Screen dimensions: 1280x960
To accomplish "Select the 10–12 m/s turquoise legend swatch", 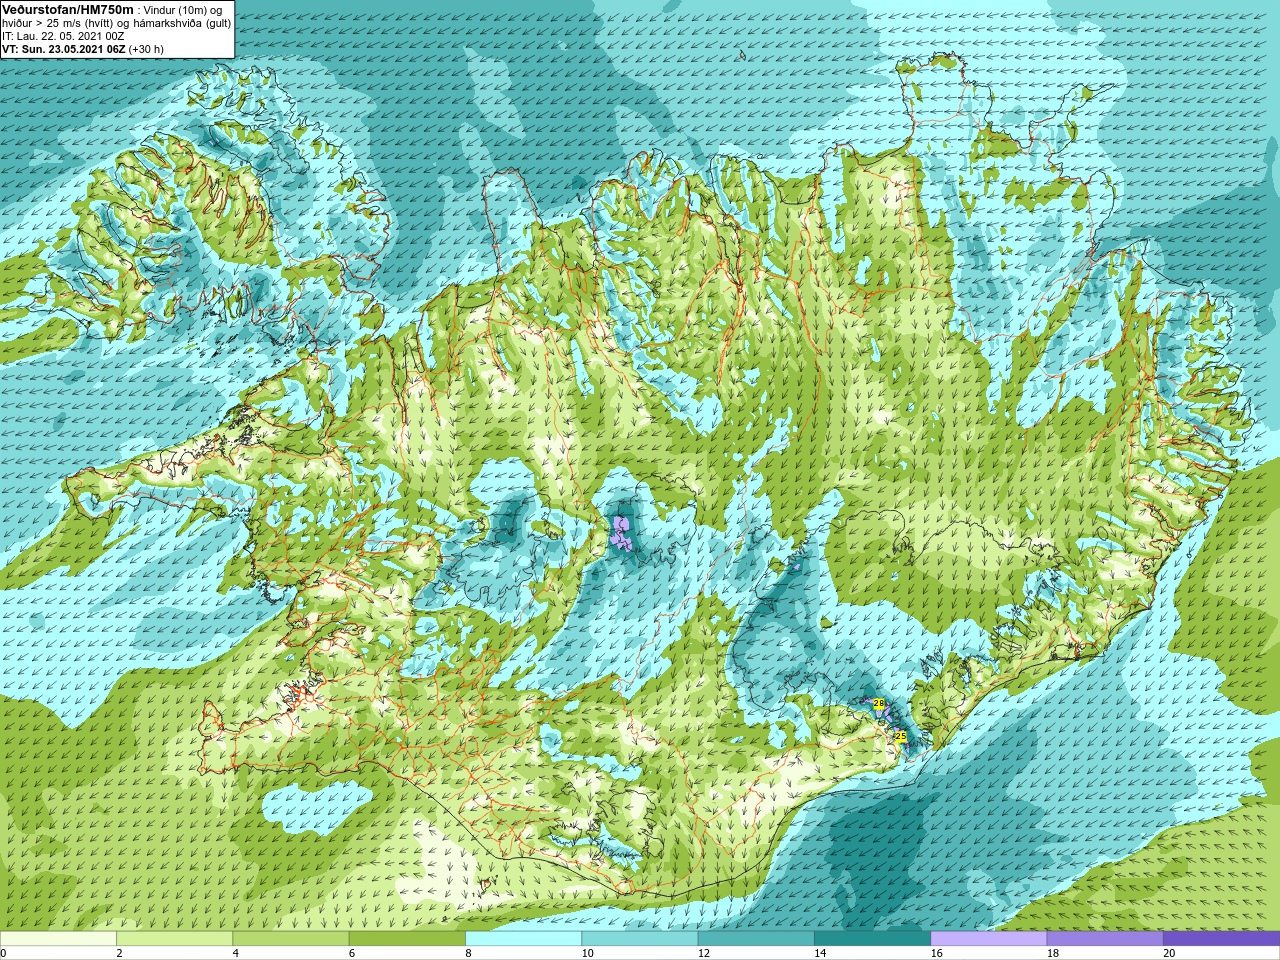I will (x=639, y=939).
